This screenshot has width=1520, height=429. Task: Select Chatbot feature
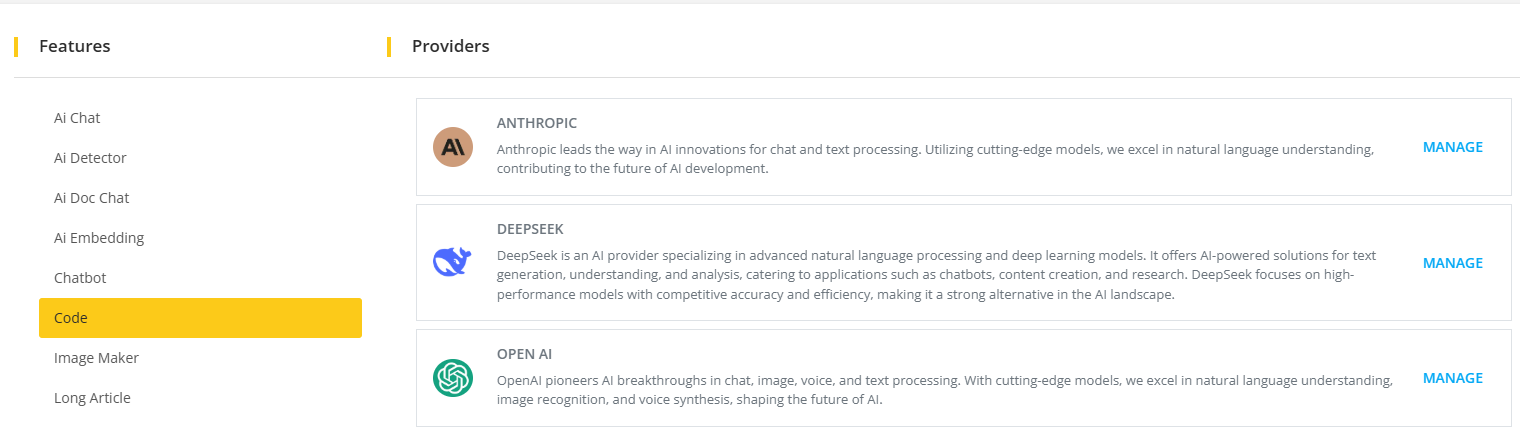click(x=80, y=278)
